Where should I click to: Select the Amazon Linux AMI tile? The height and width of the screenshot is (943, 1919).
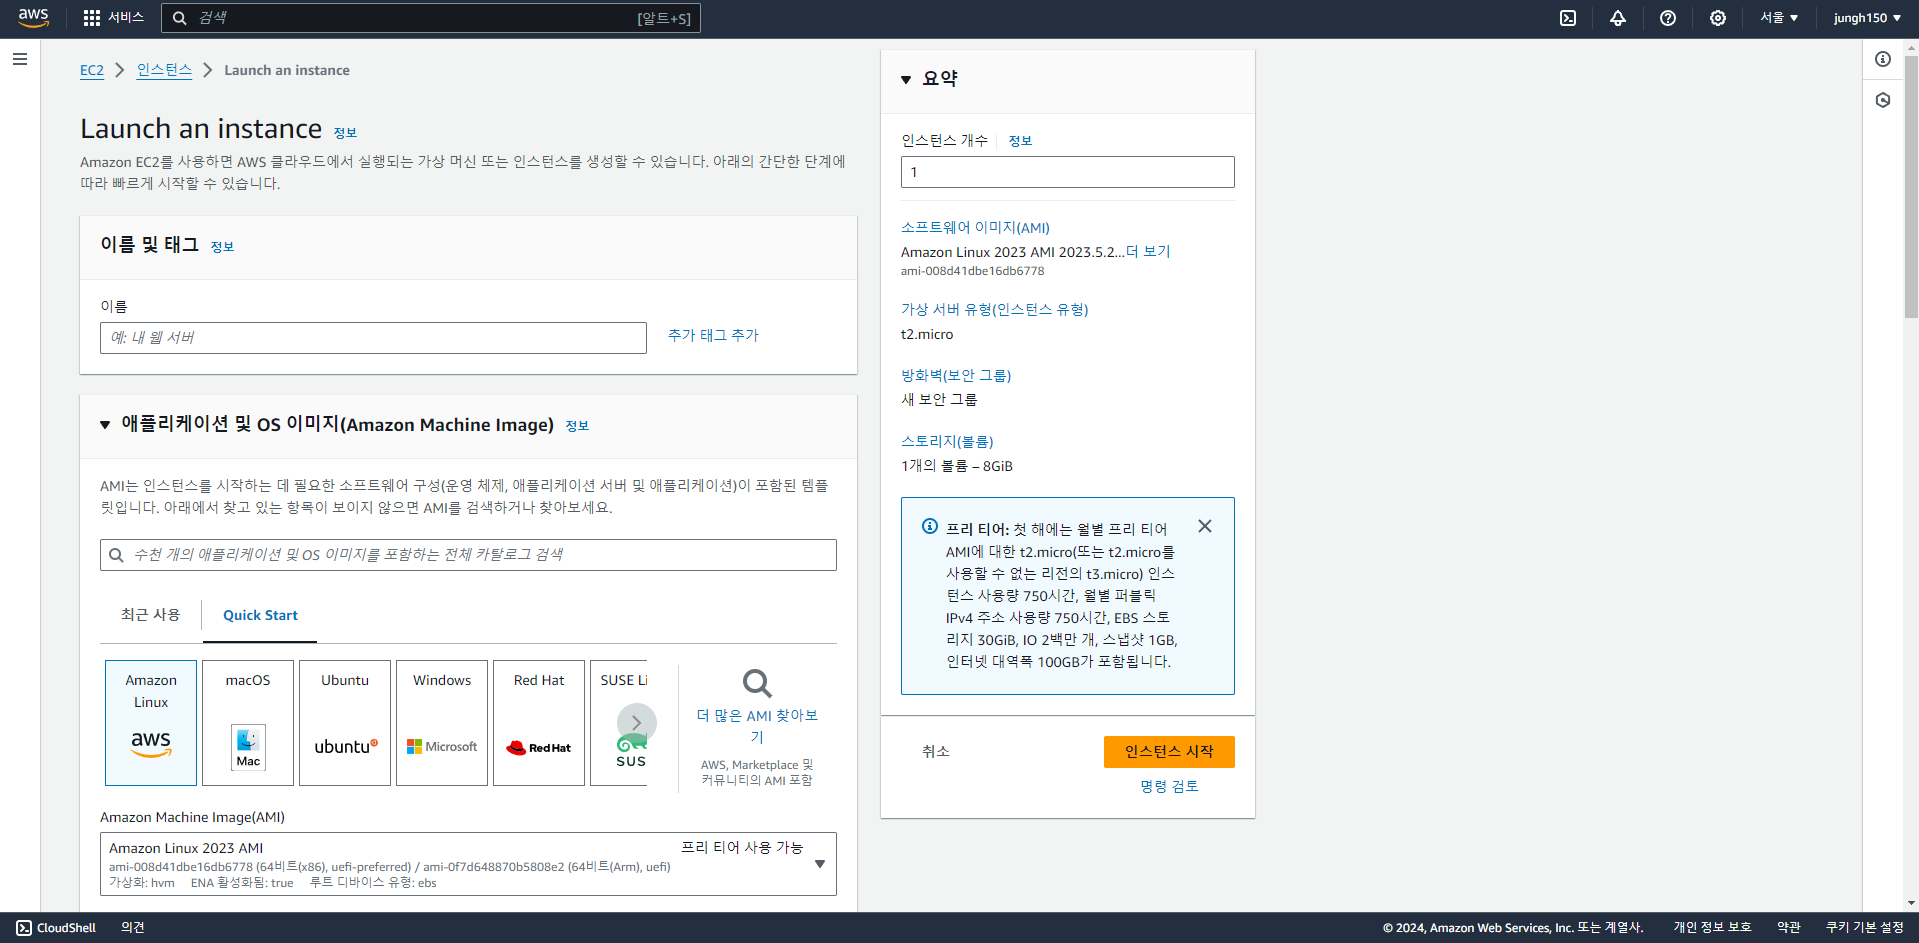(151, 723)
